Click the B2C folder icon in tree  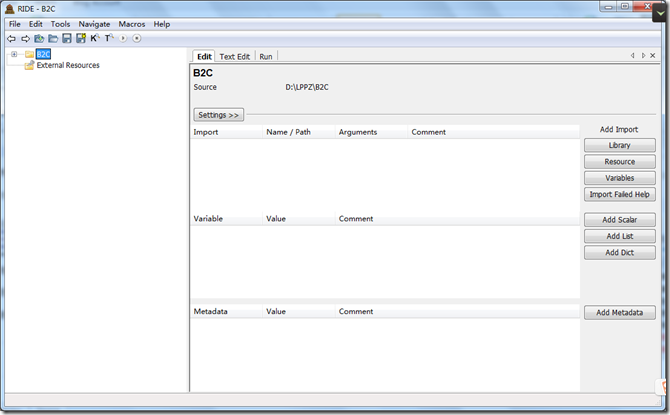29,54
